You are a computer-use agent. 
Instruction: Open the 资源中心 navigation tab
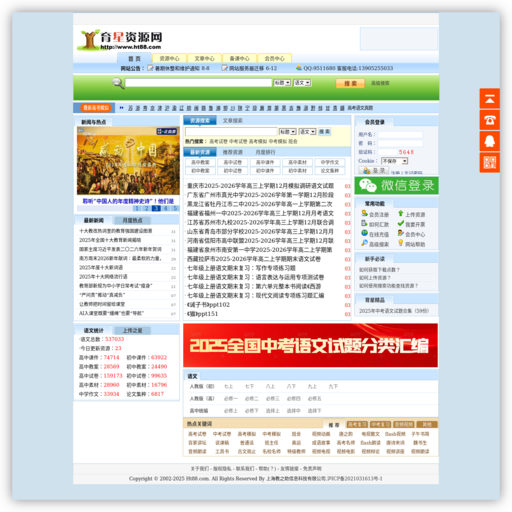click(x=169, y=58)
